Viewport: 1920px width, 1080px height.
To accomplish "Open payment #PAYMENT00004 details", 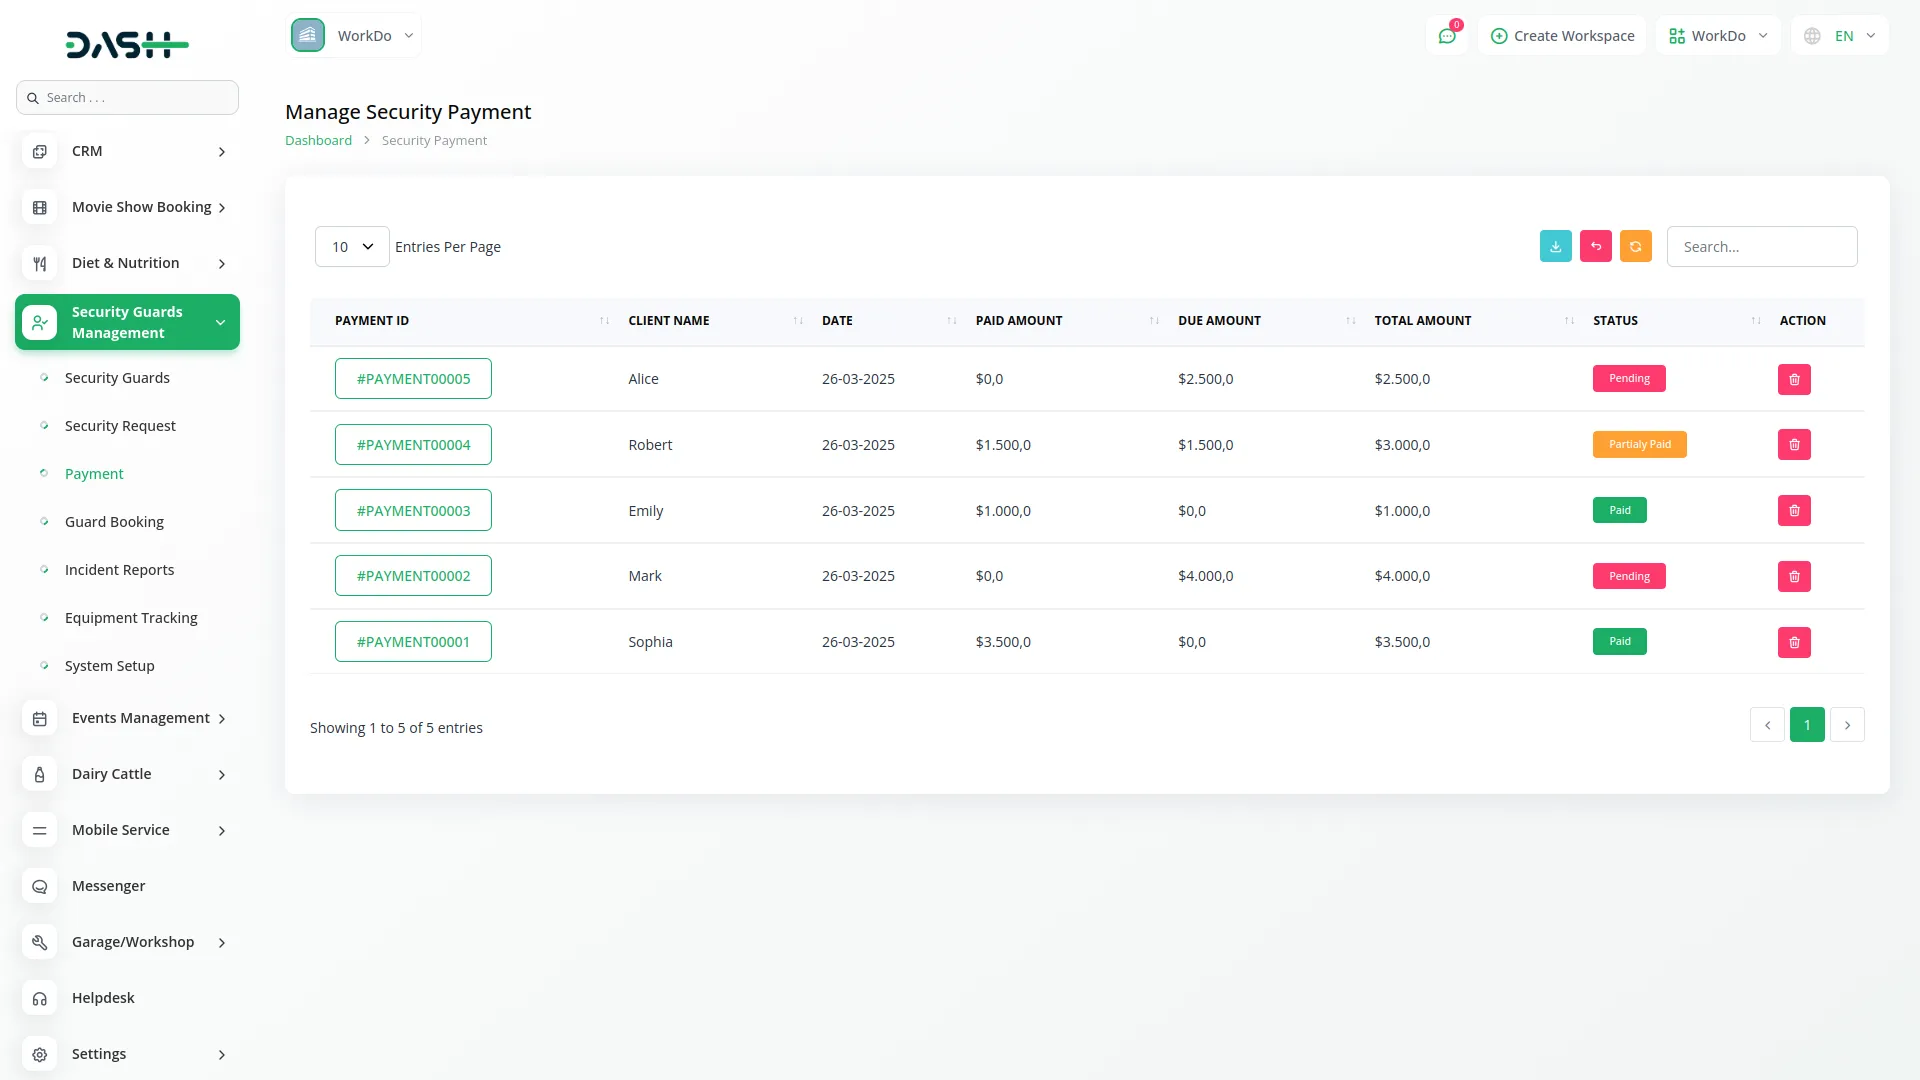I will click(413, 445).
